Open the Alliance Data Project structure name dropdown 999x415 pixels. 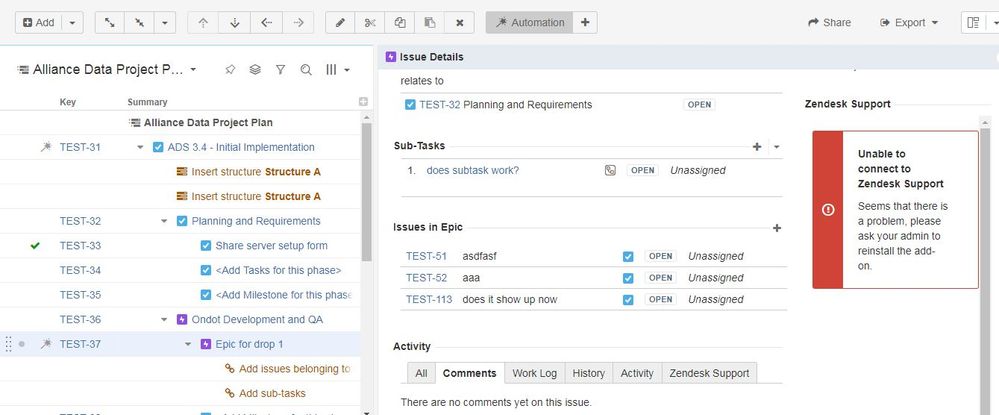pos(193,69)
